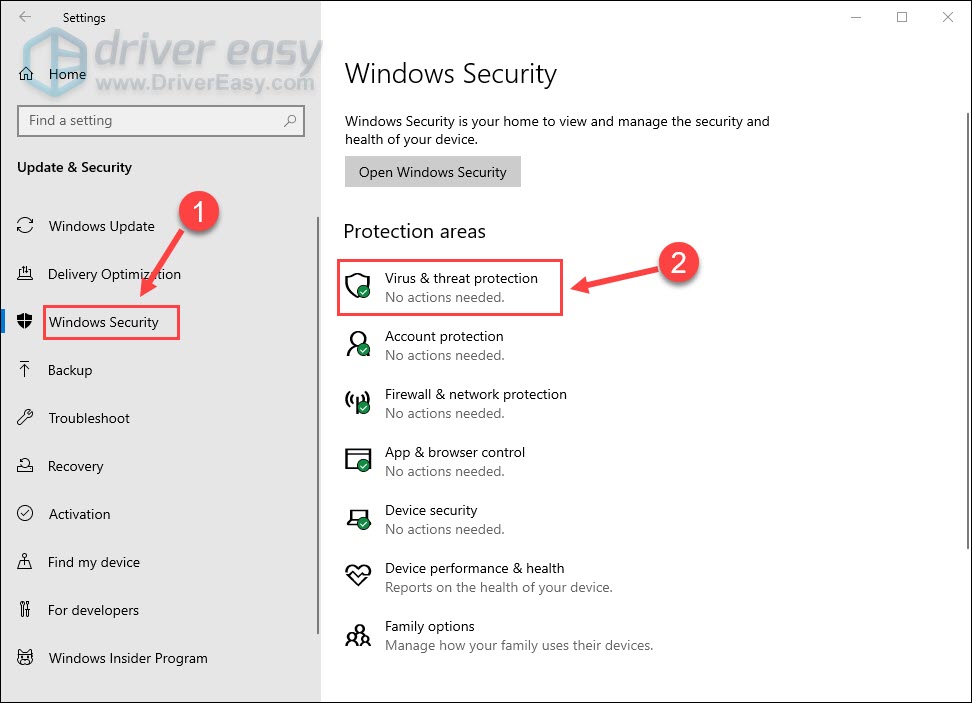Open the Home settings page

click(x=67, y=74)
